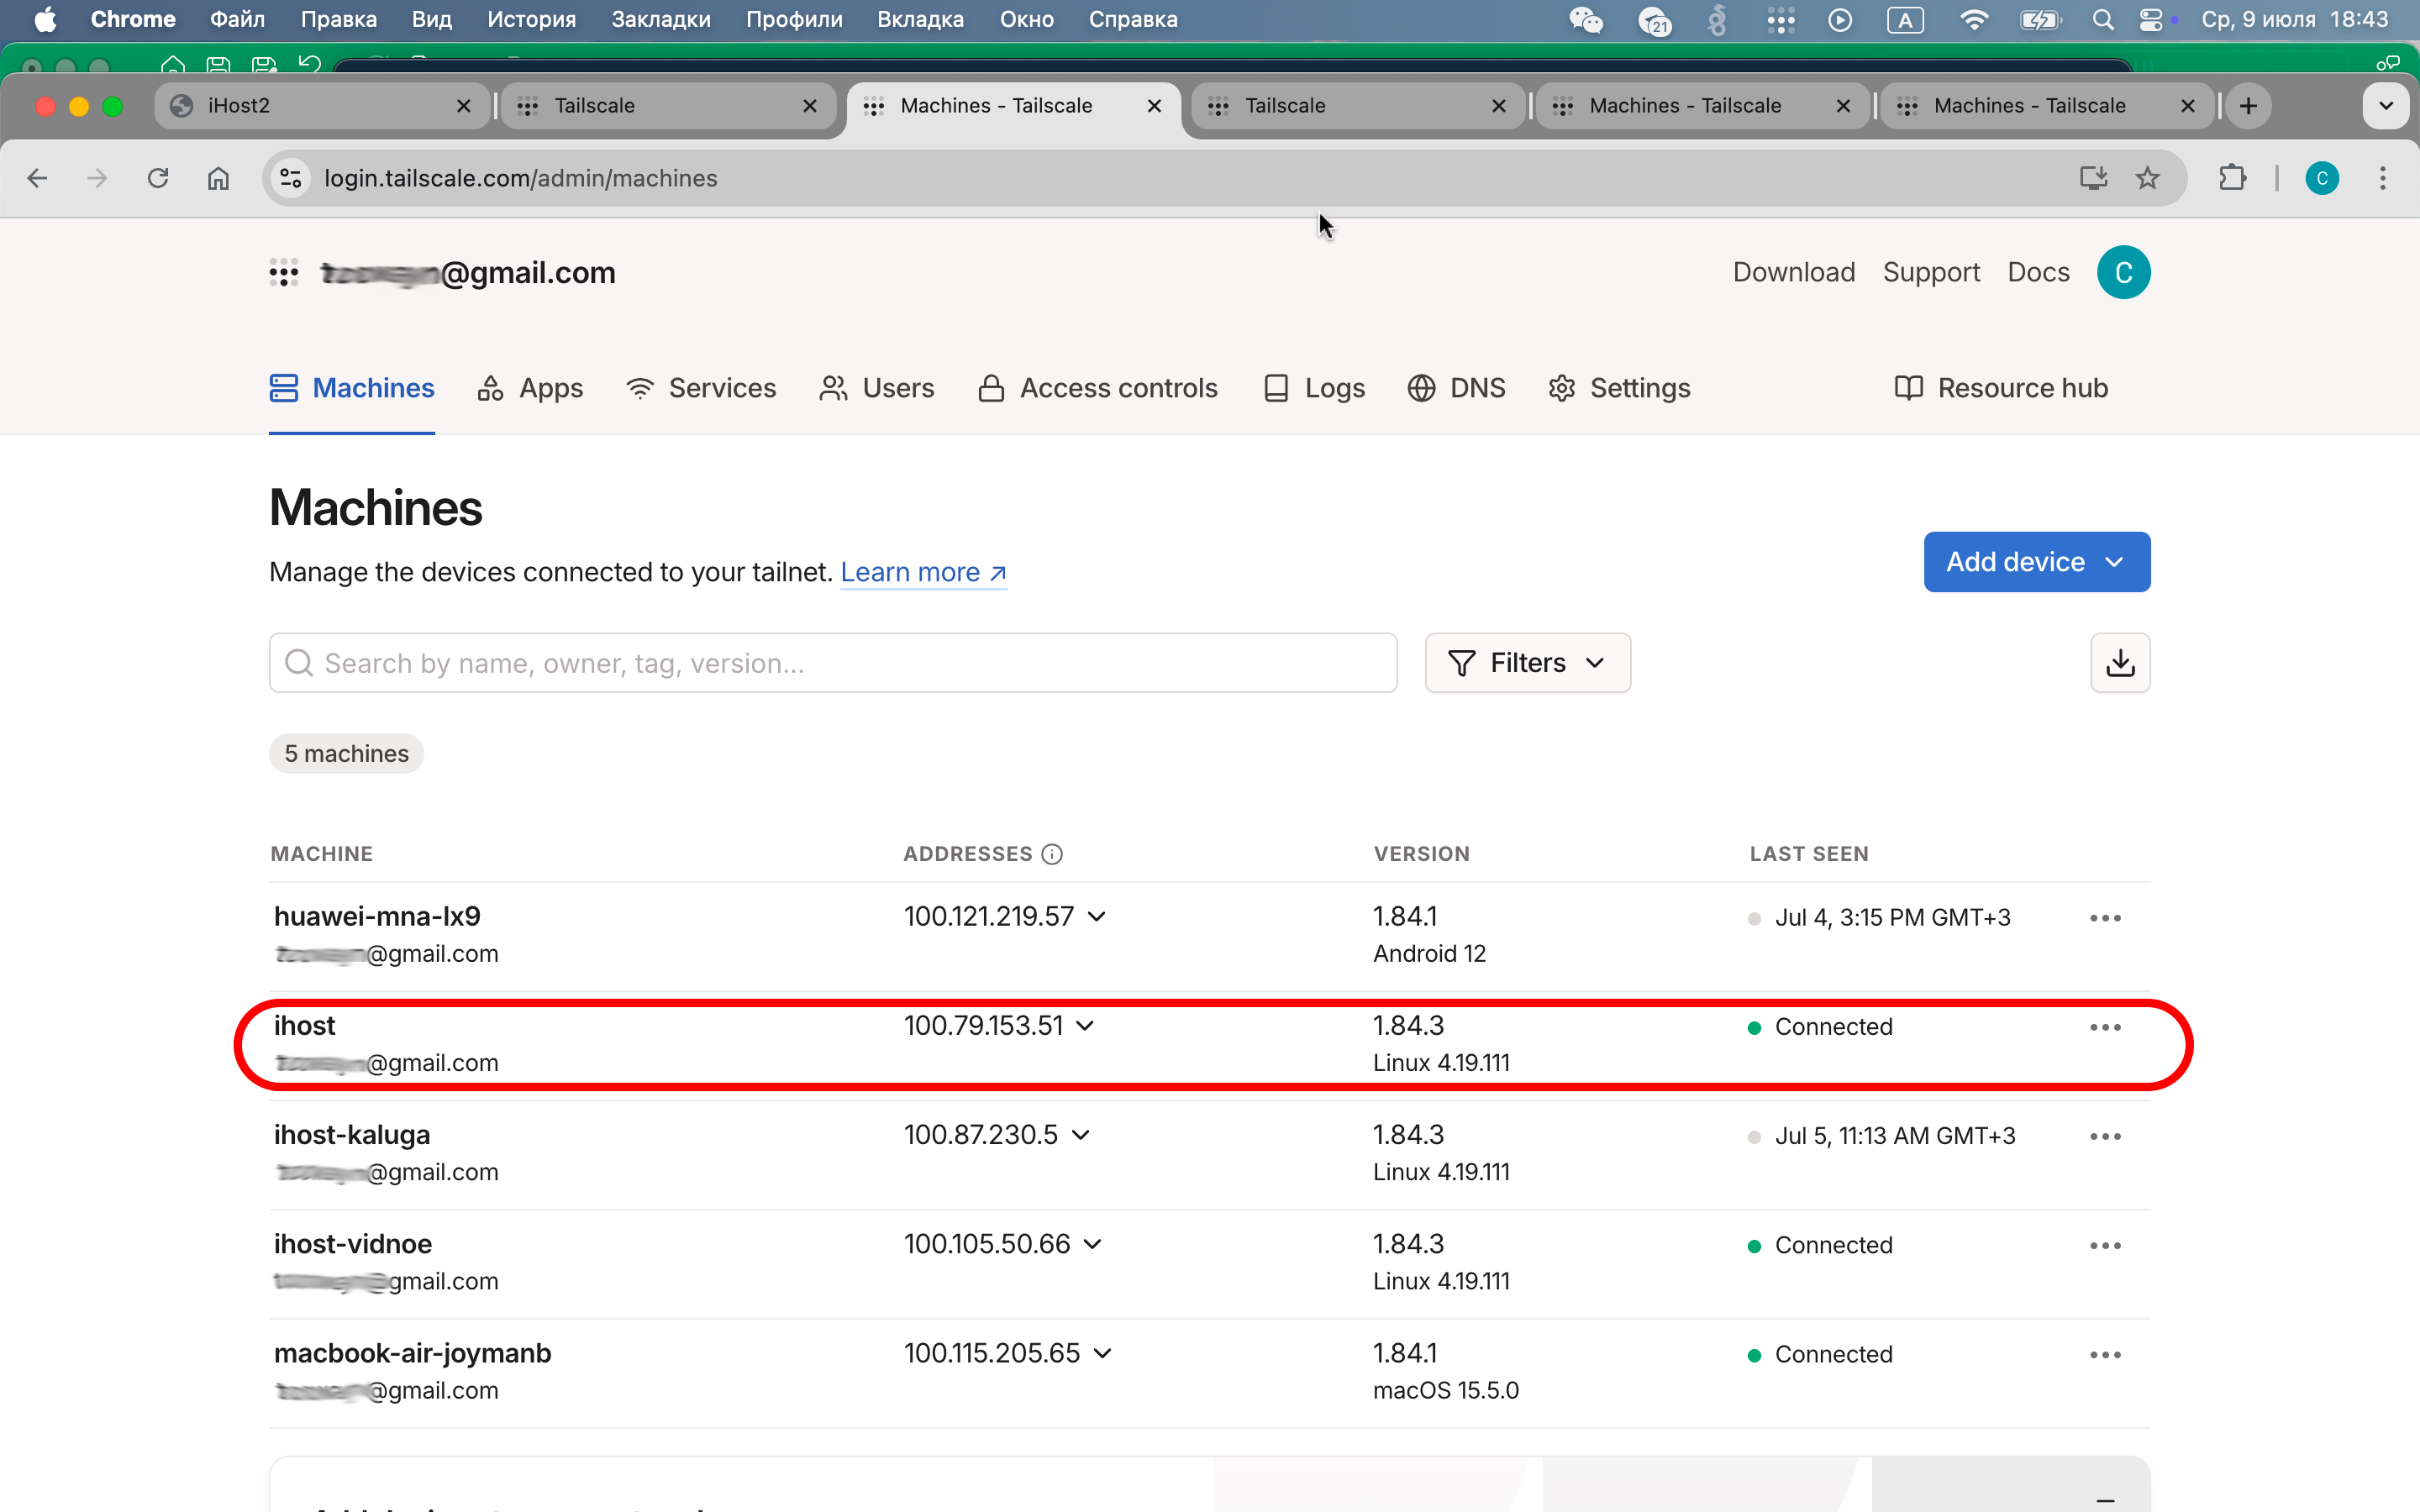Open the Access controls tab
Viewport: 2420px width, 1512px height.
pyautogui.click(x=1097, y=388)
